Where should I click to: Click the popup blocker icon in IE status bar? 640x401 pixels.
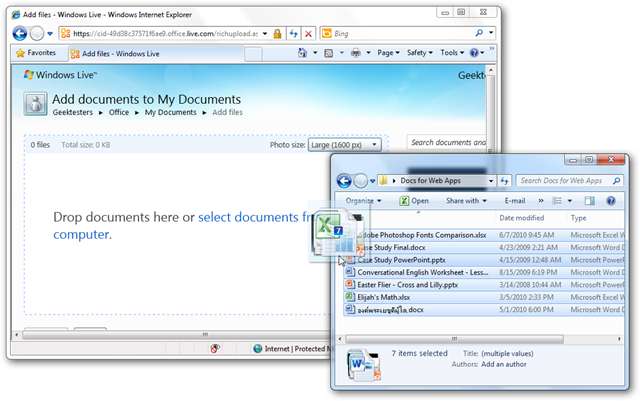[x=215, y=348]
